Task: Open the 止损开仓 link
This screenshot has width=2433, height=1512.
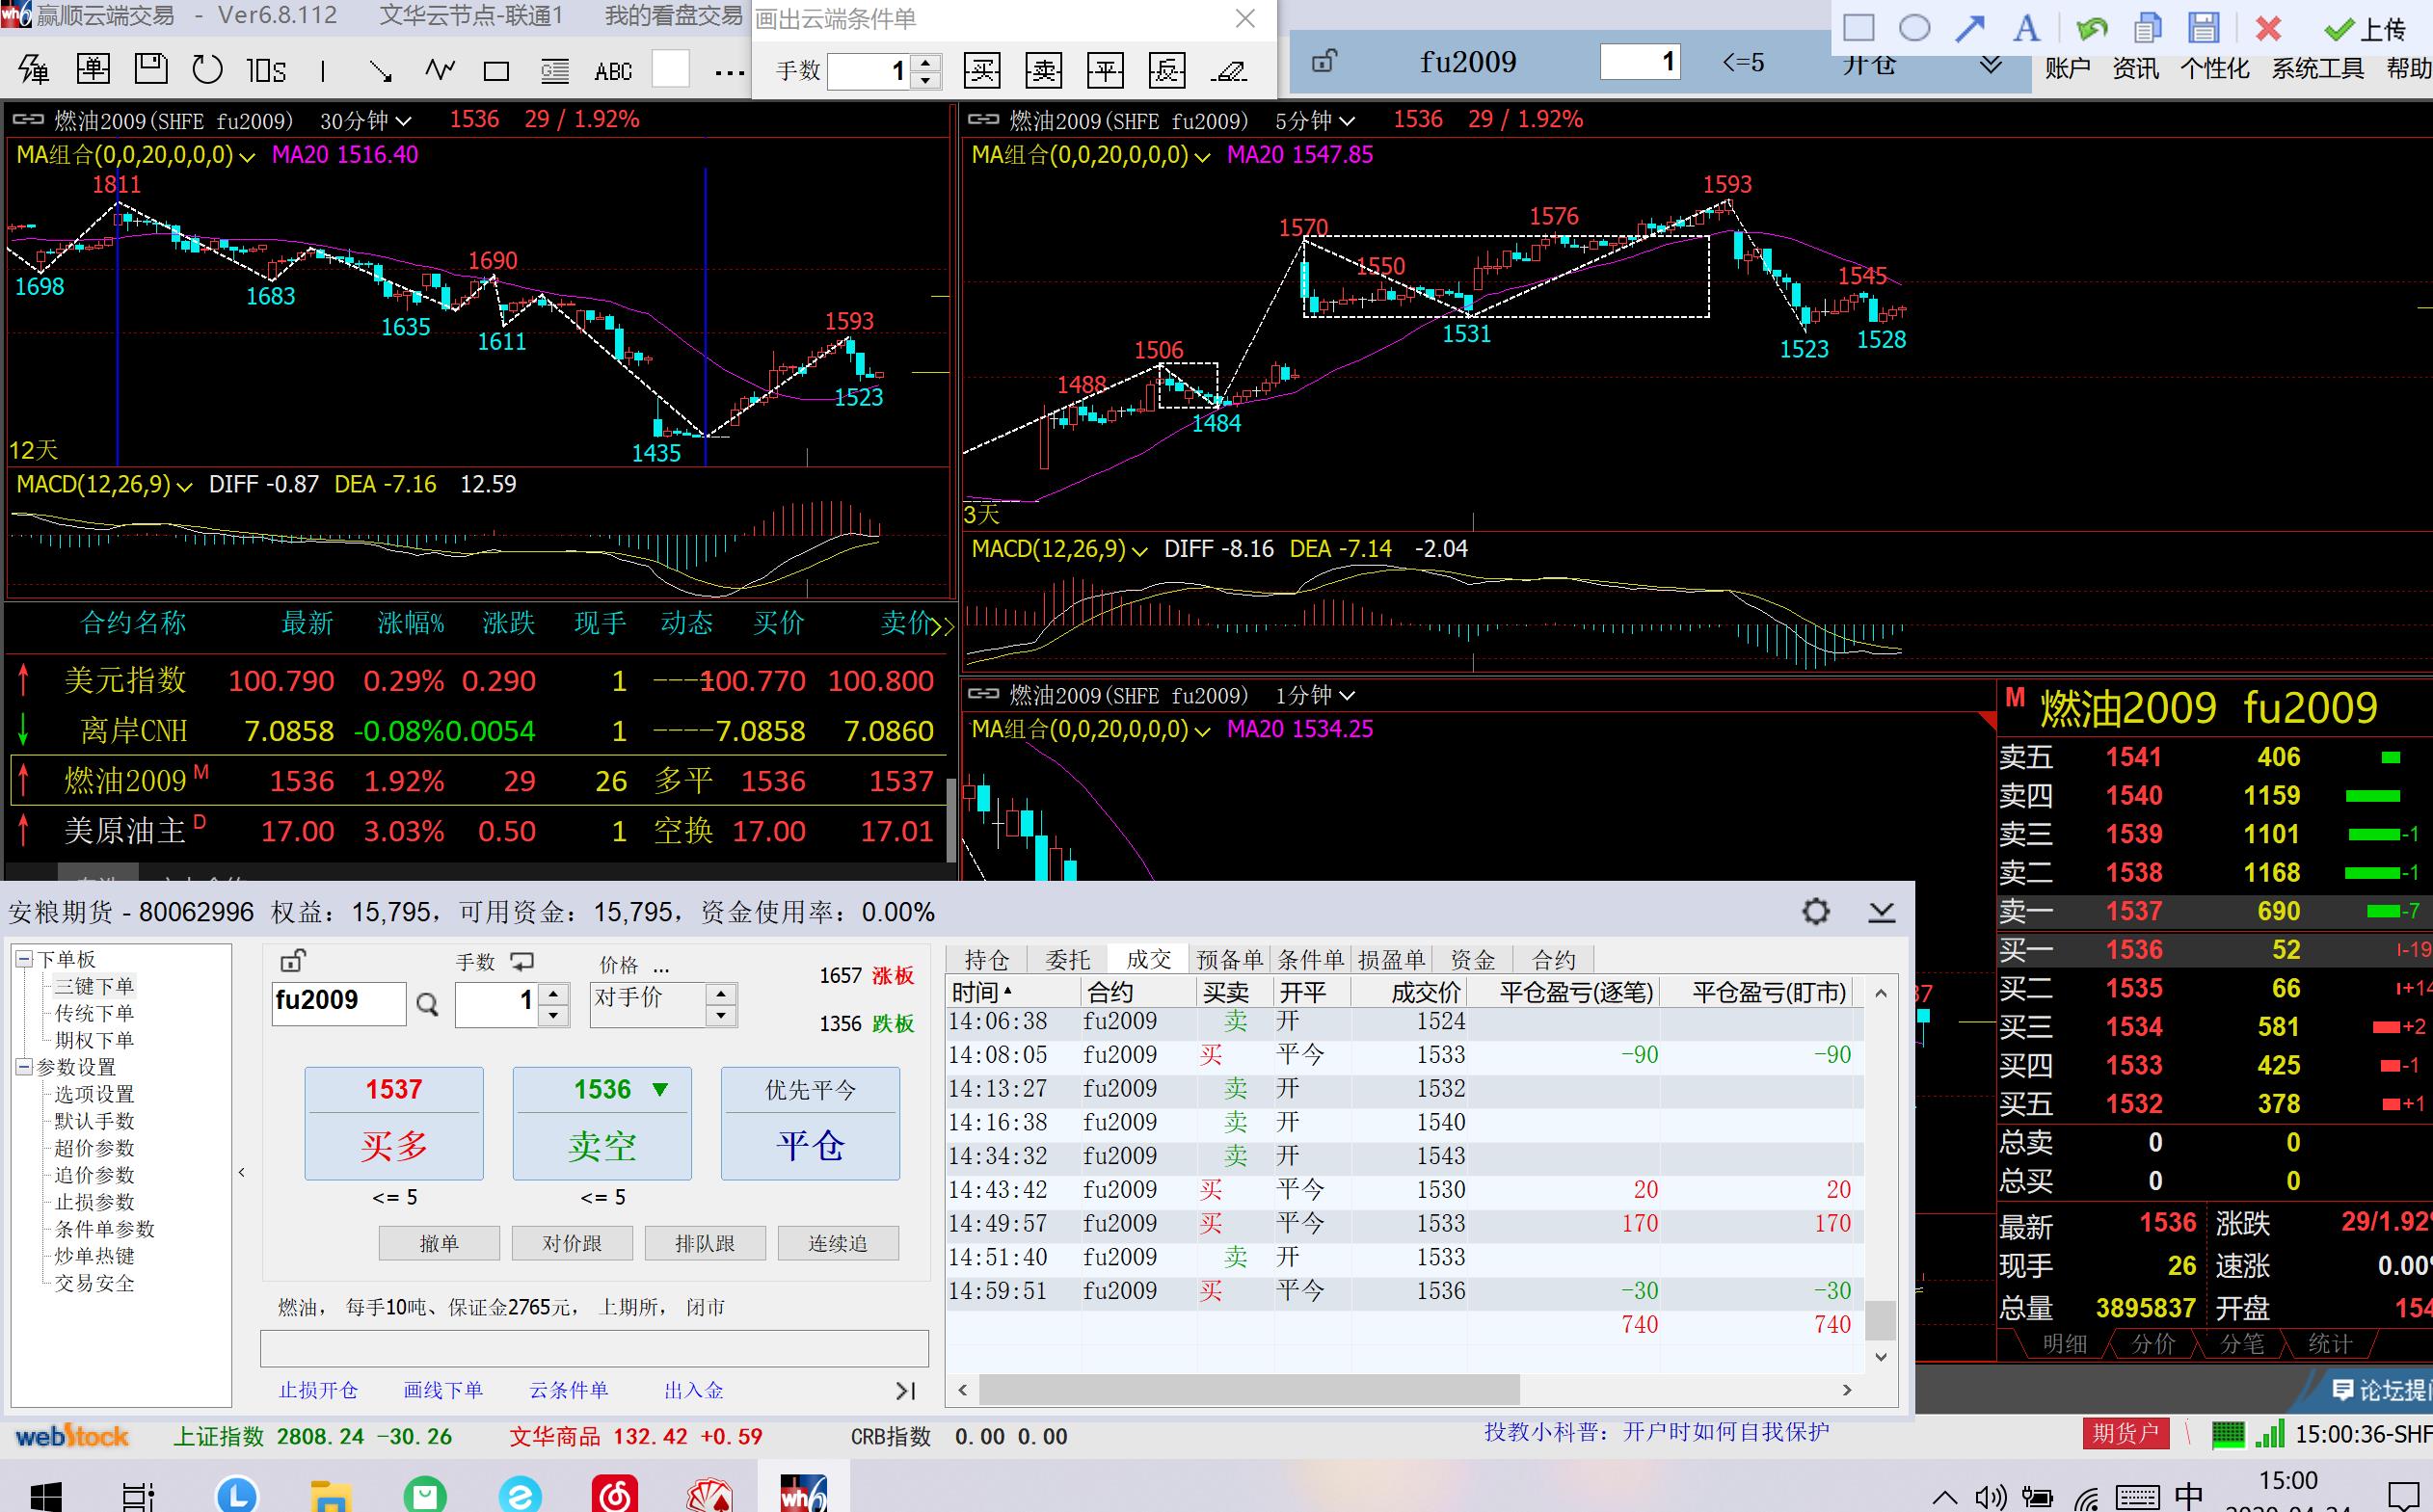Action: [x=318, y=1390]
